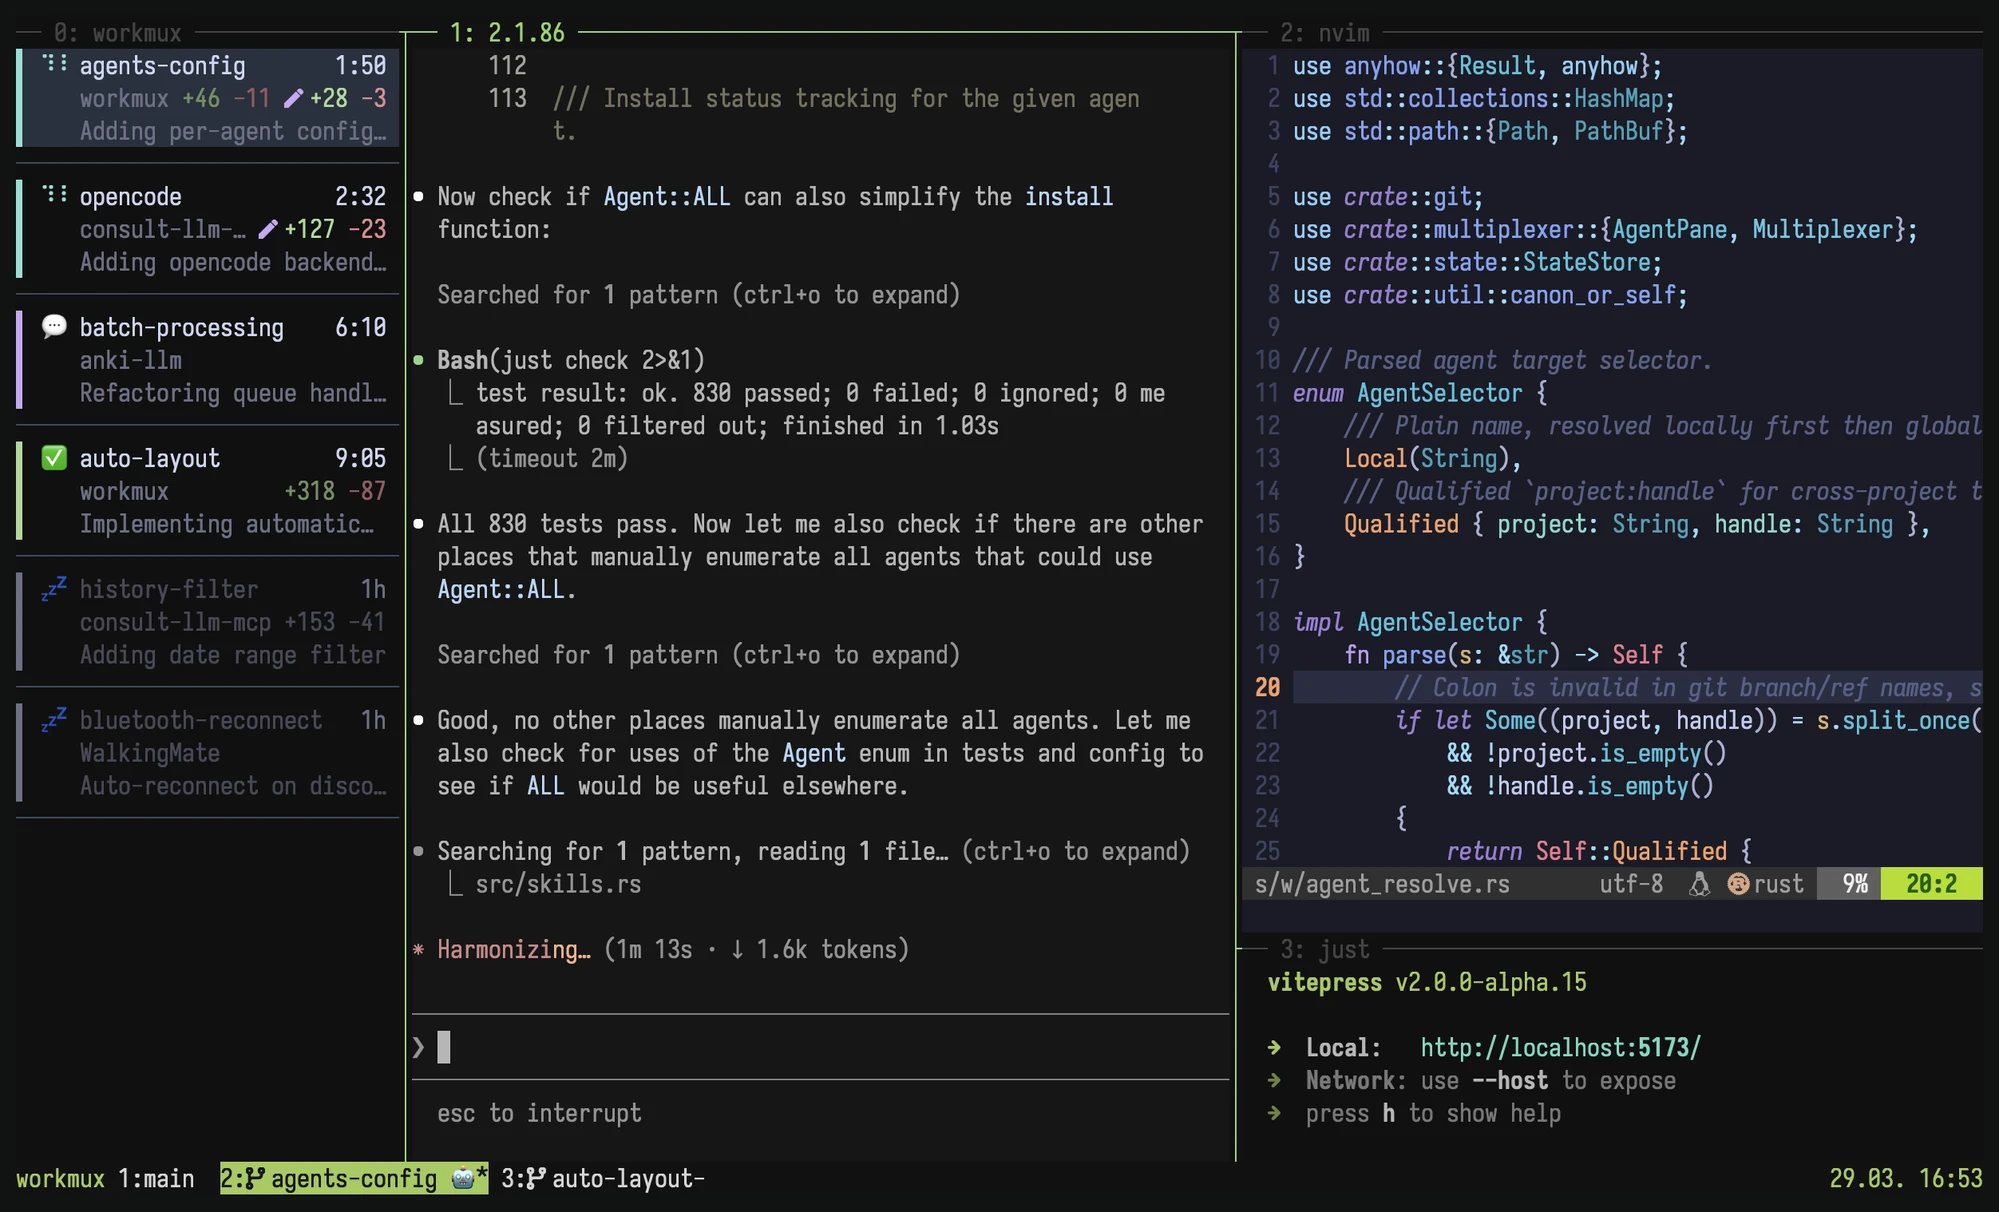
Task: Select the 1:main workmux window
Action: (x=155, y=1179)
